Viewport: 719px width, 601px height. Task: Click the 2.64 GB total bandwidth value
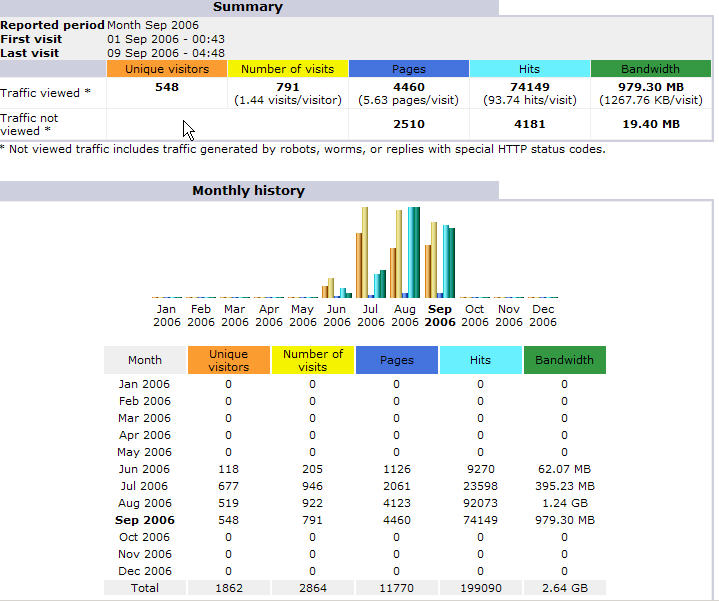point(564,588)
